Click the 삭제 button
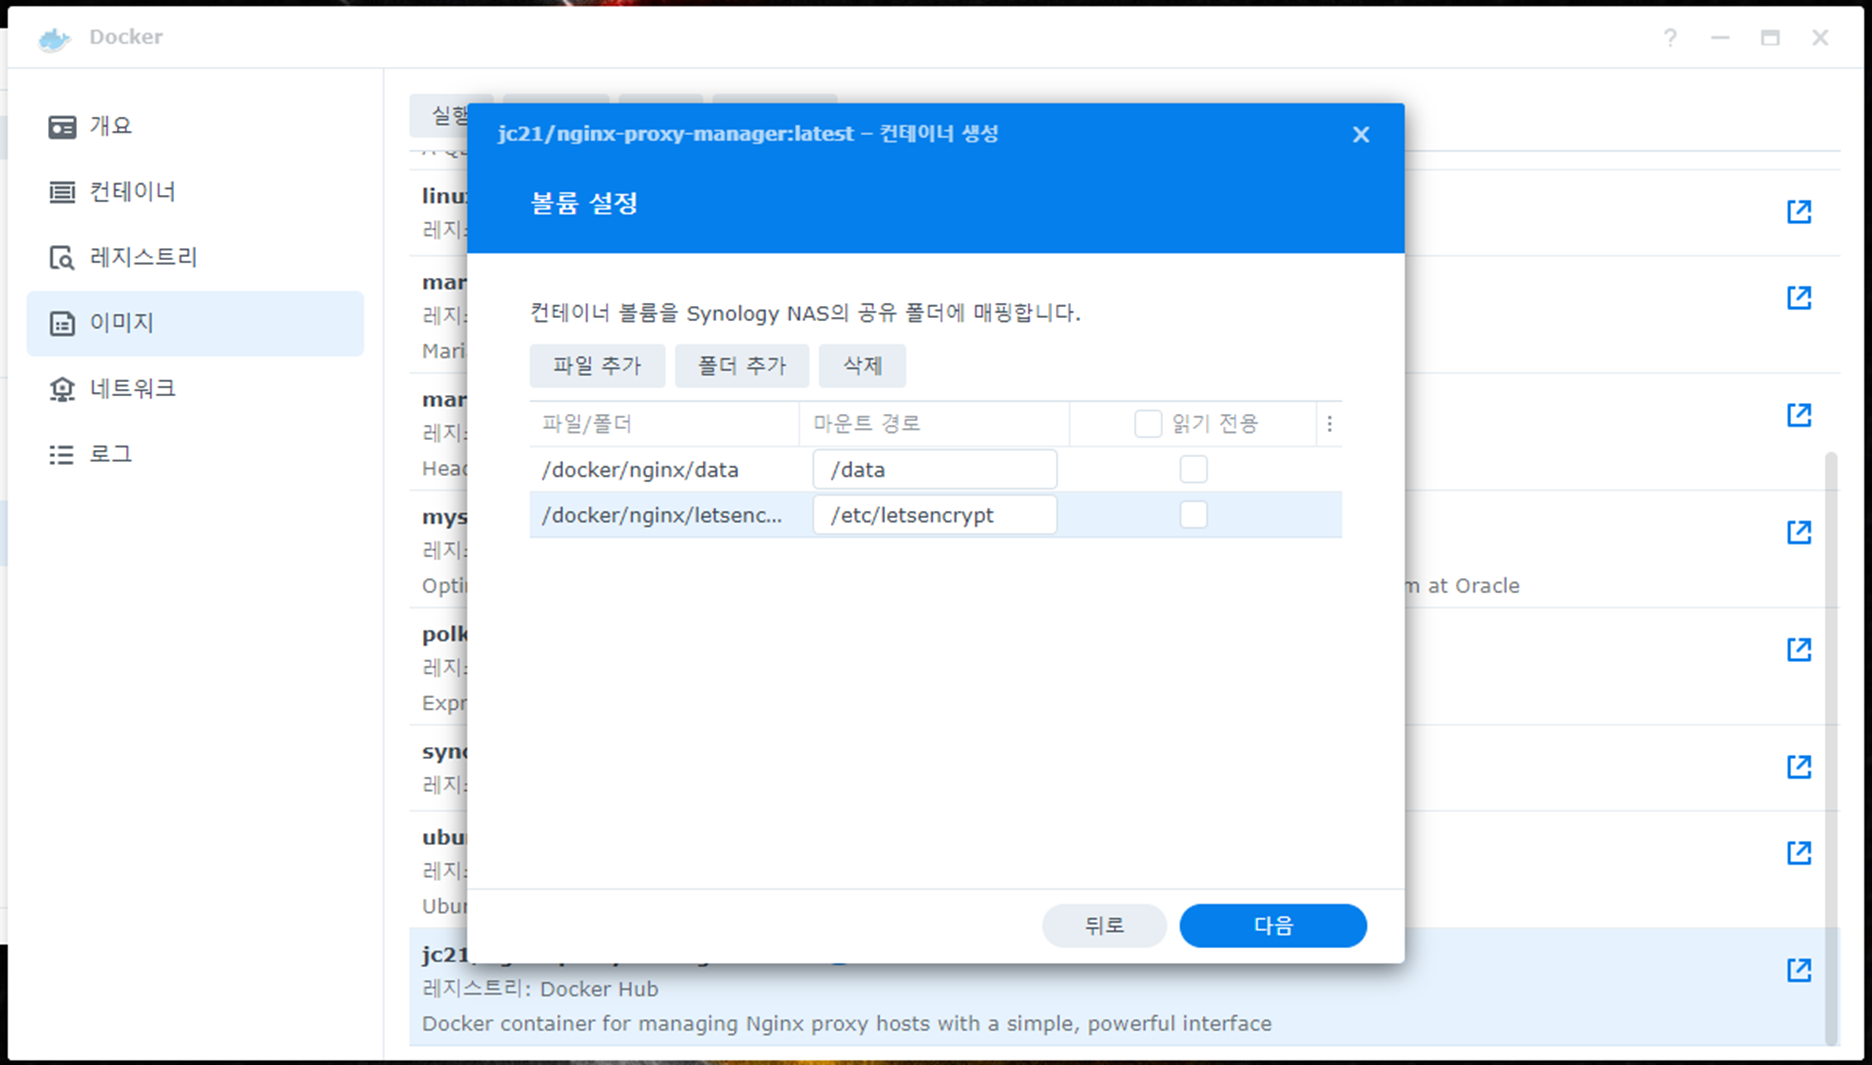The height and width of the screenshot is (1065, 1872). click(x=862, y=366)
